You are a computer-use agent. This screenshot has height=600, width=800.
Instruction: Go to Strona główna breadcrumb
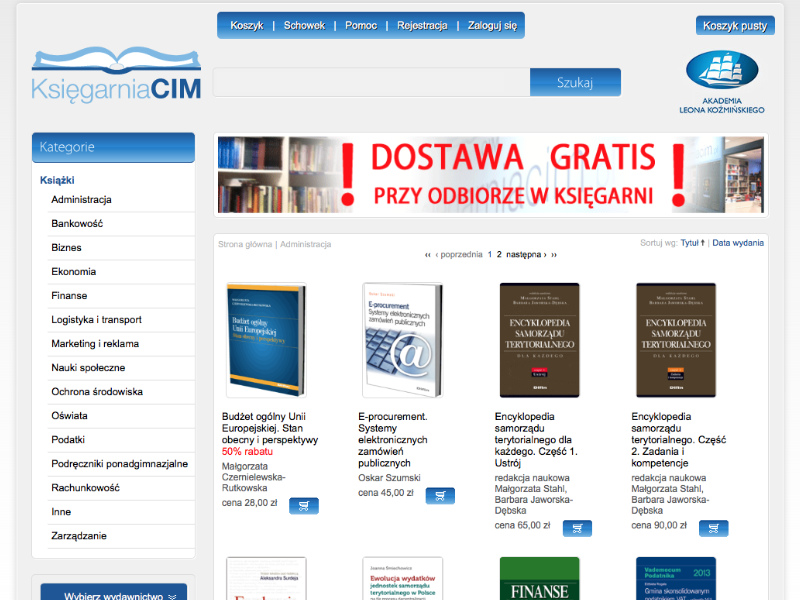(x=245, y=244)
